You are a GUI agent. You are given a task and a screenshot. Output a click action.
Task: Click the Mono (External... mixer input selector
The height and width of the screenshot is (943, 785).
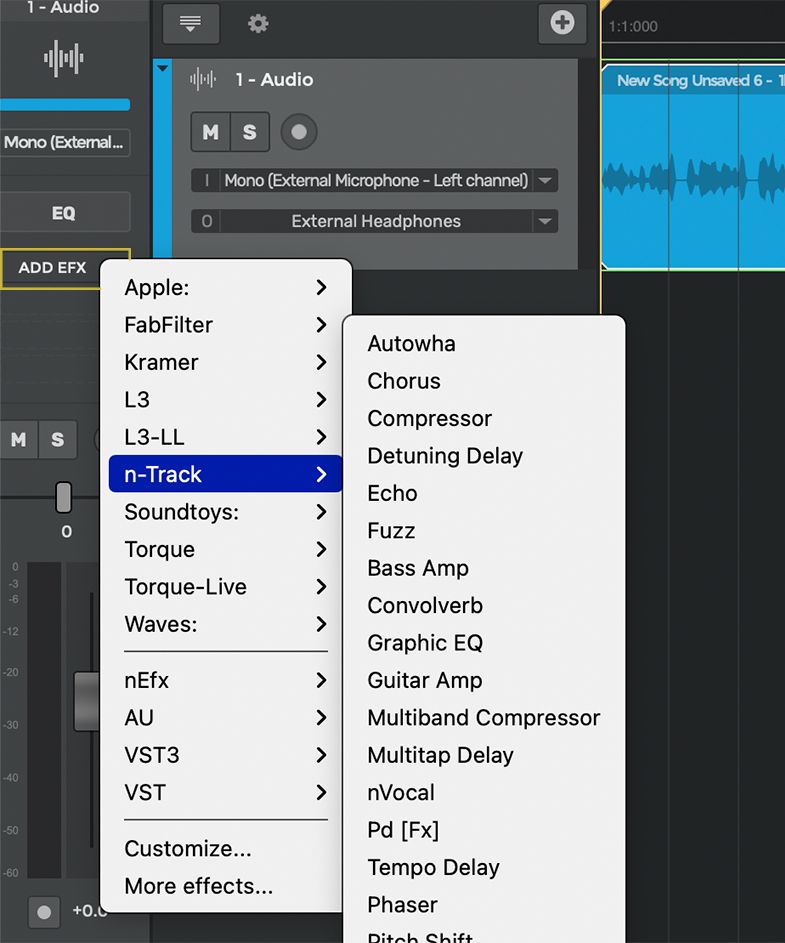(64, 143)
